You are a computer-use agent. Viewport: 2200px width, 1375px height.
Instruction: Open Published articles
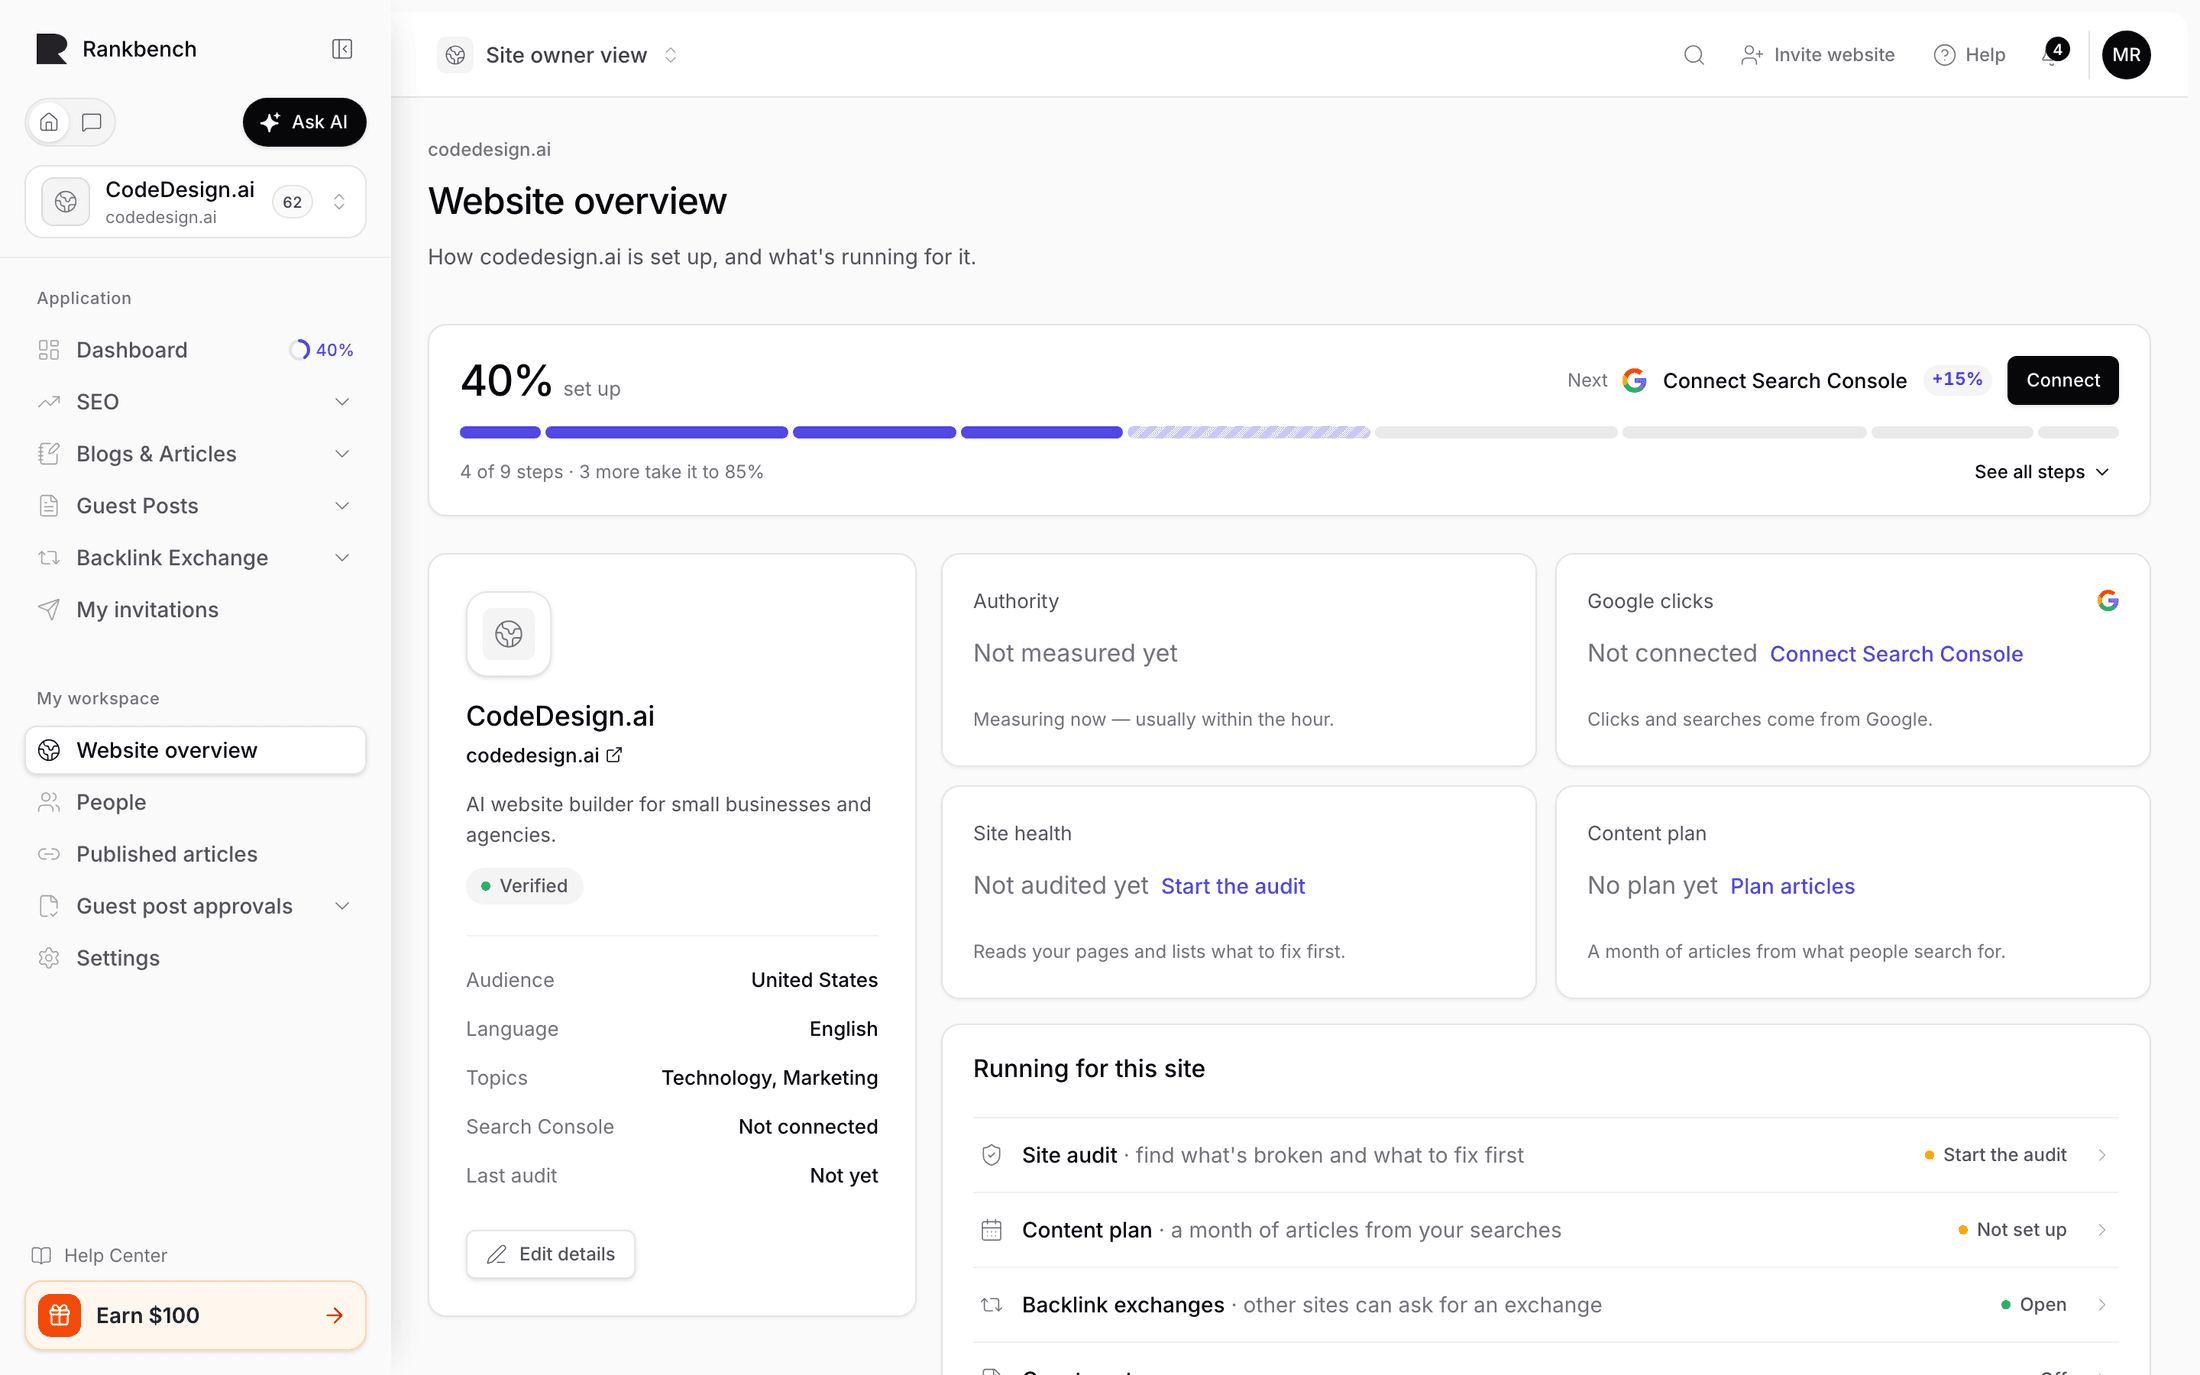point(195,854)
